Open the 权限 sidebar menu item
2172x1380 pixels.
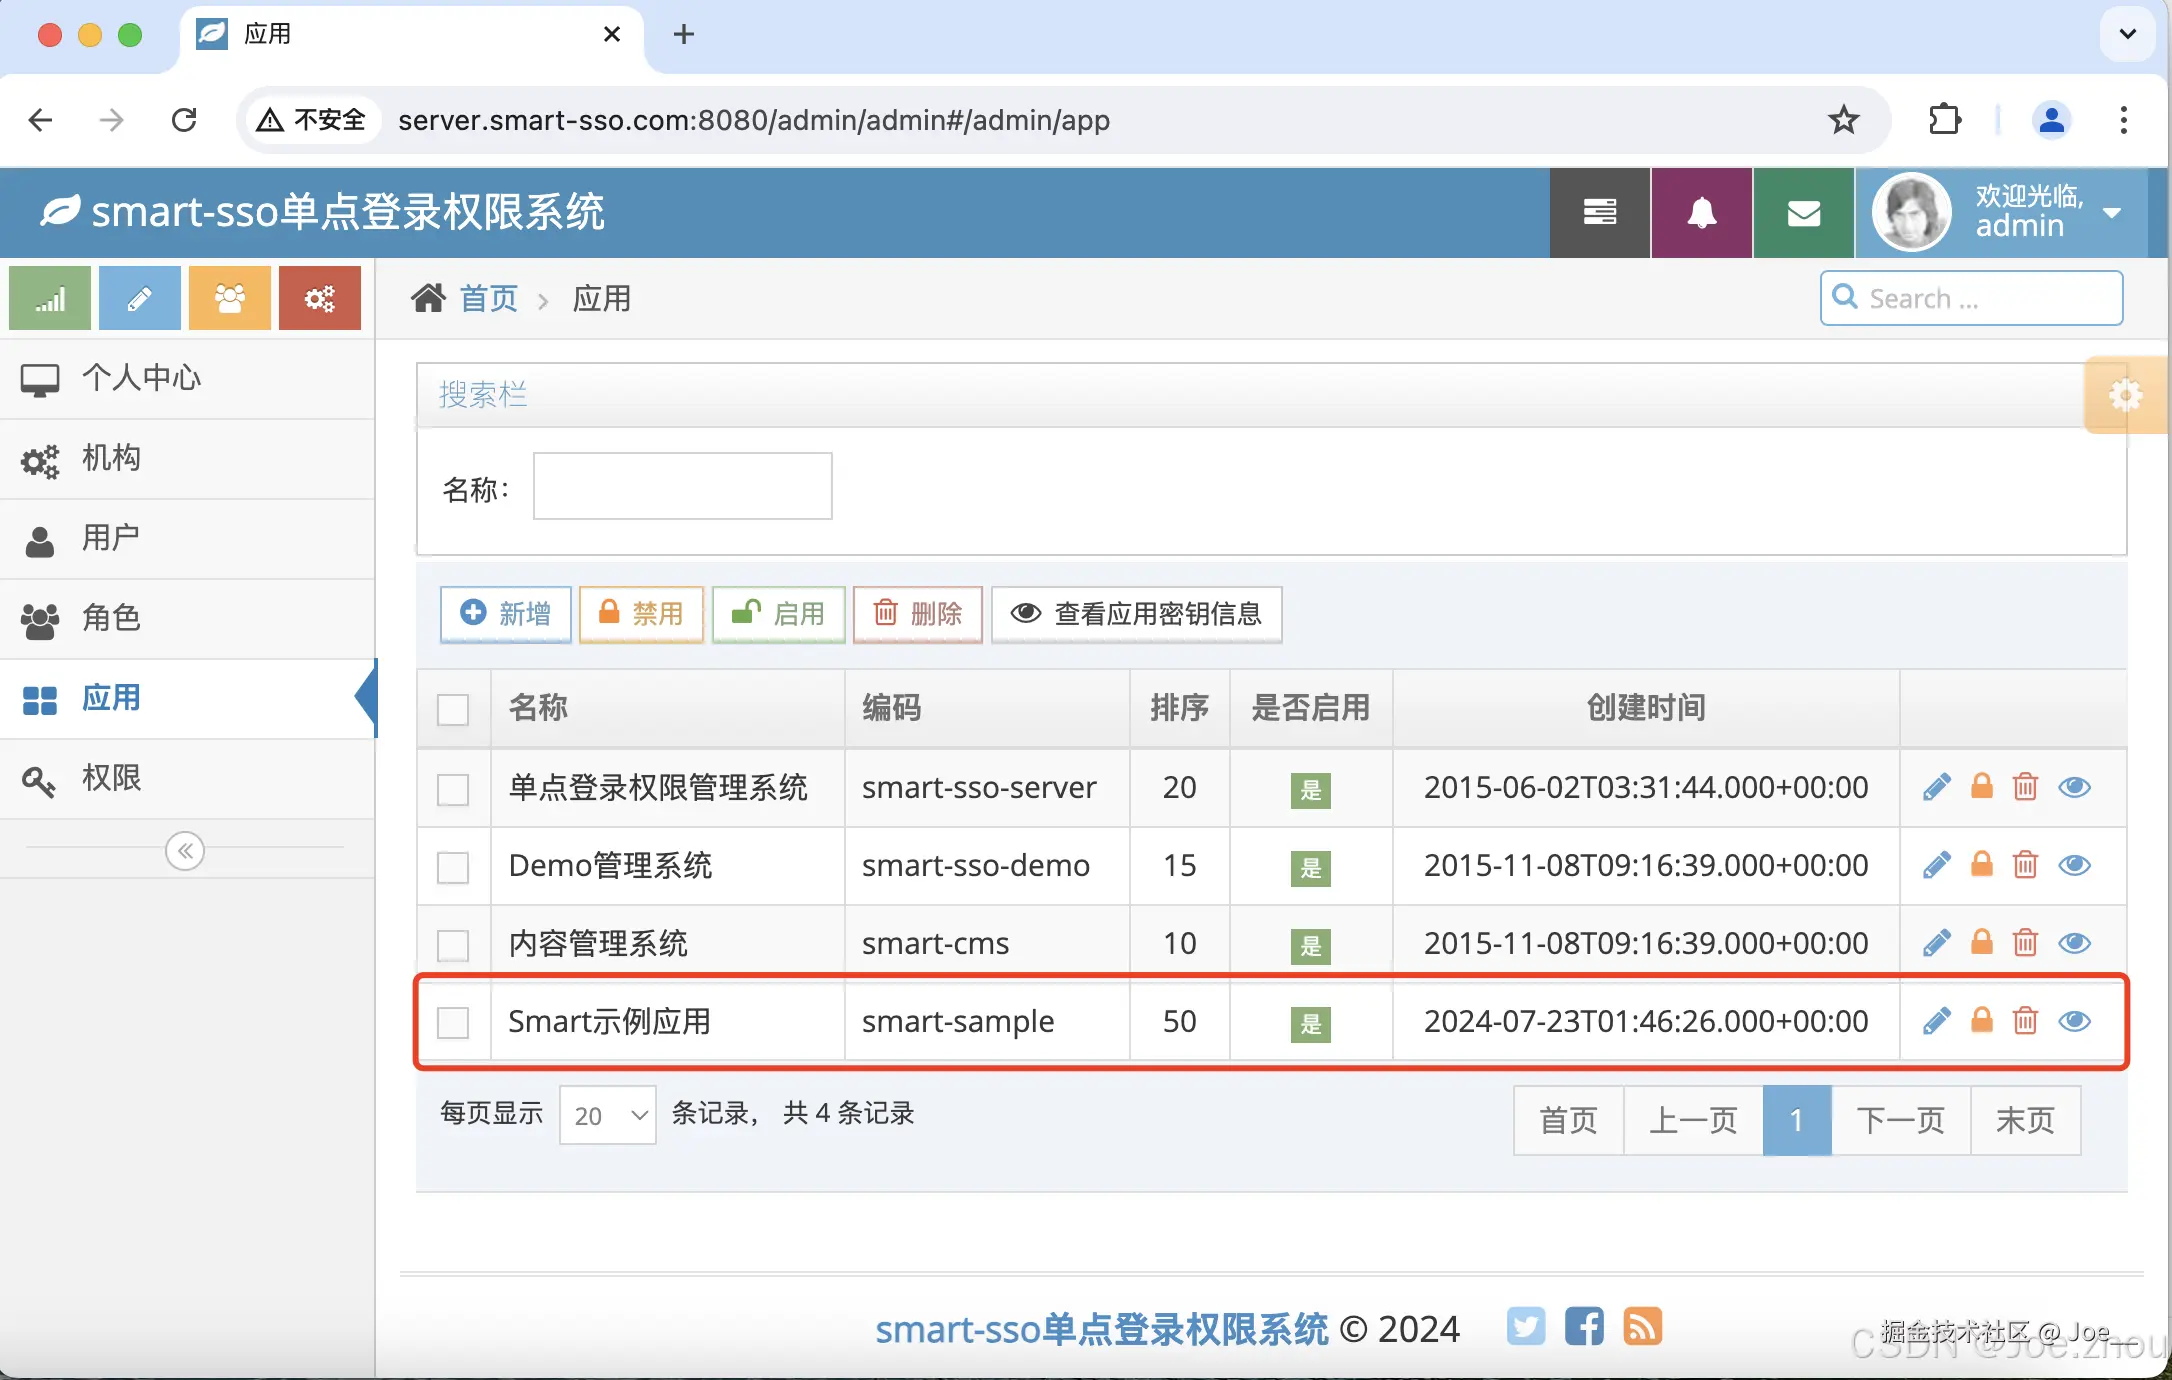[110, 778]
